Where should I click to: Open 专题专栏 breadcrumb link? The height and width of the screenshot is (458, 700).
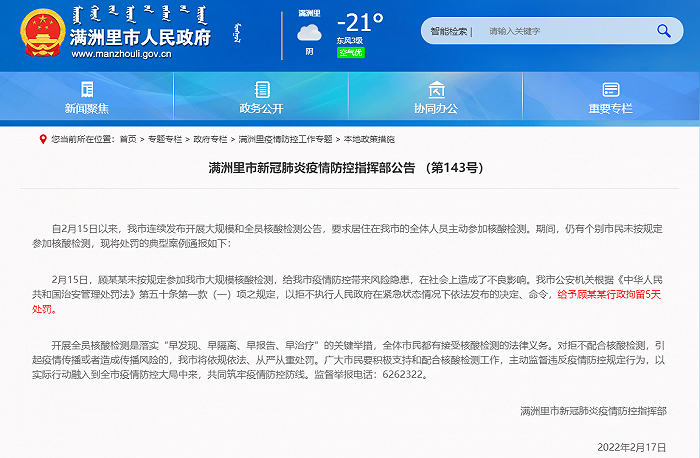166,139
